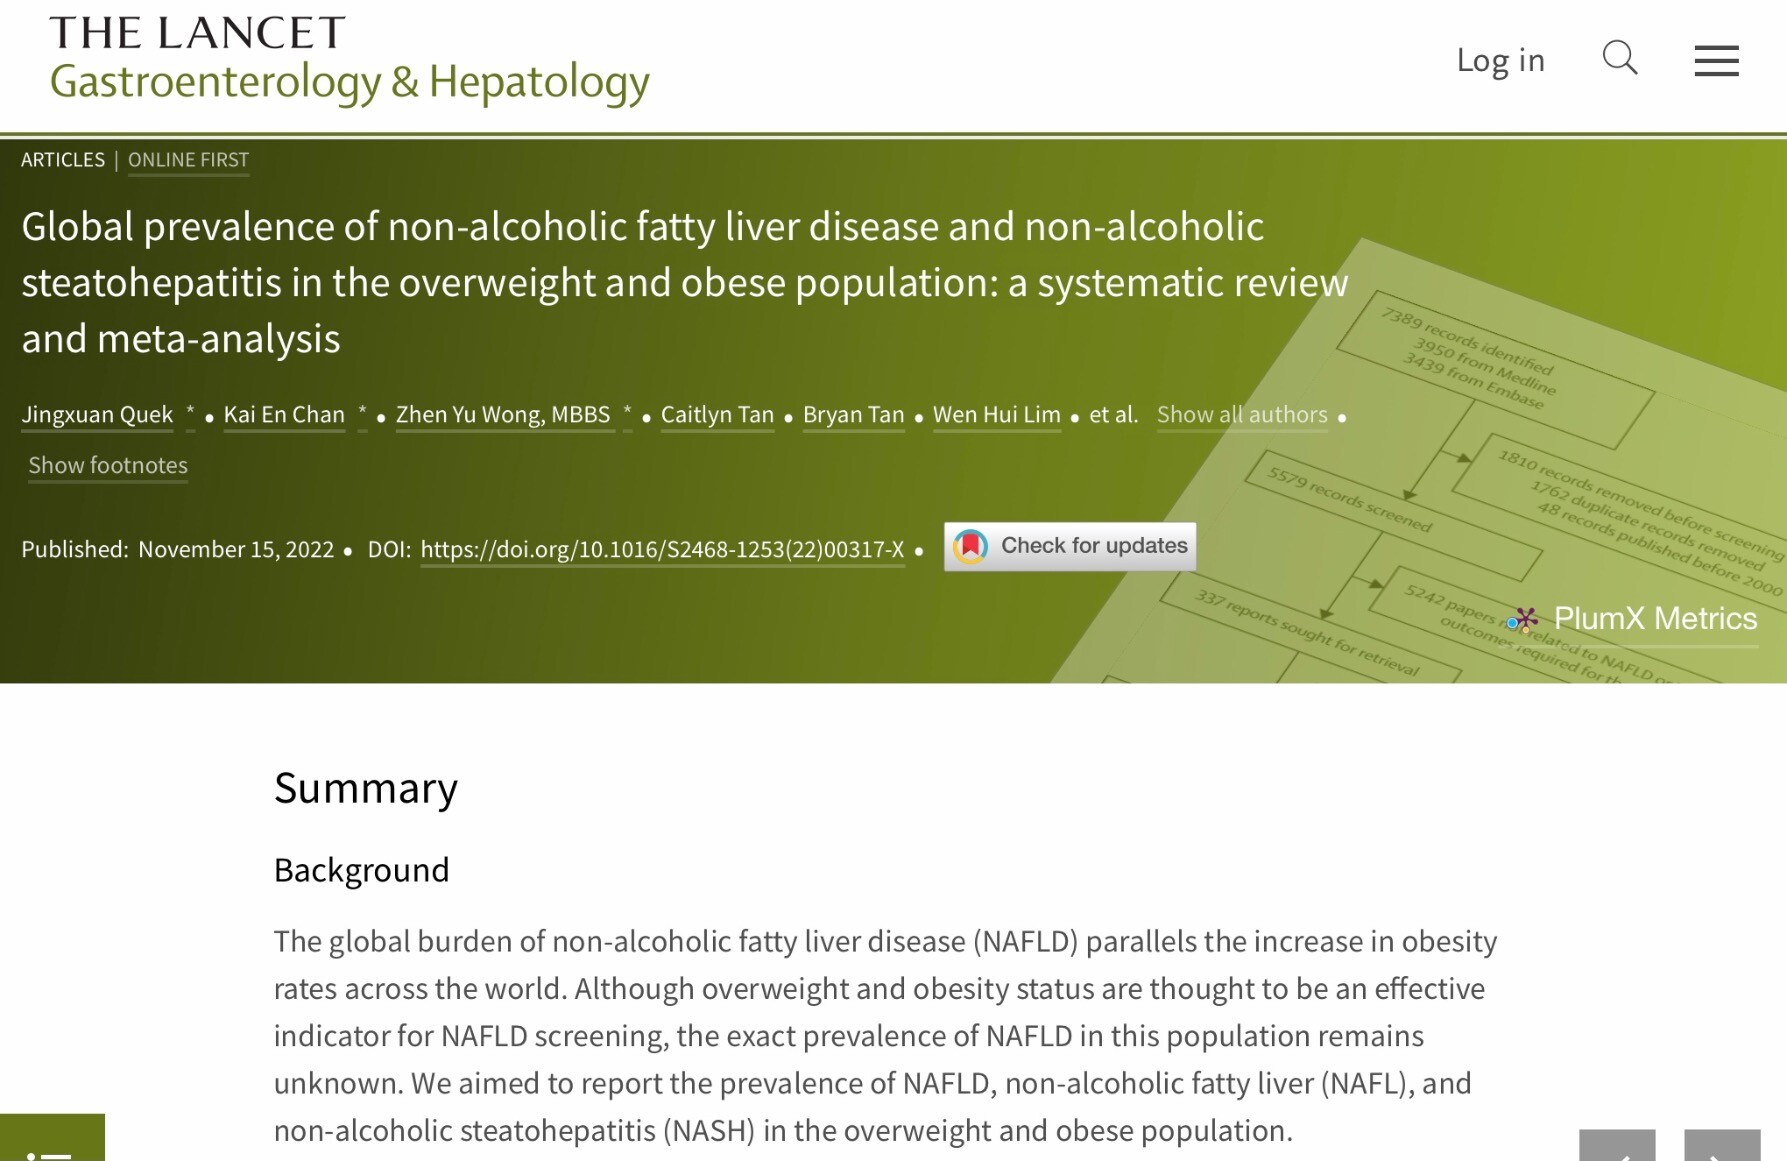The width and height of the screenshot is (1787, 1161).
Task: Open author Jingxuan Quek's details
Action: 97,415
